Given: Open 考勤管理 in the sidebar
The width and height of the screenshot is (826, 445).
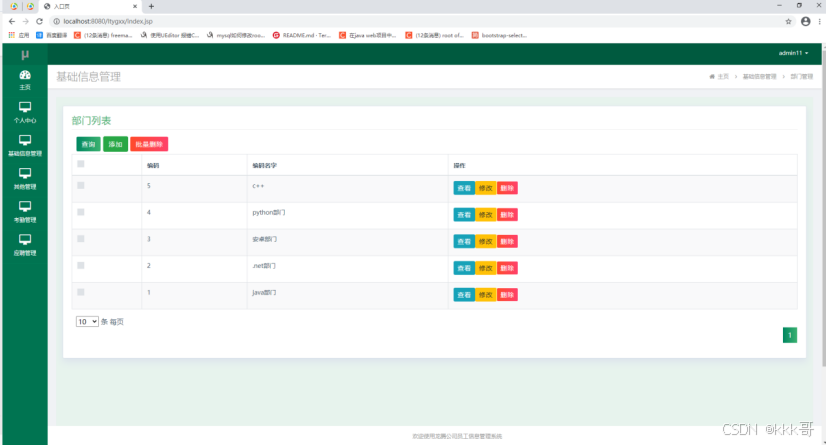Looking at the screenshot, I should [25, 212].
